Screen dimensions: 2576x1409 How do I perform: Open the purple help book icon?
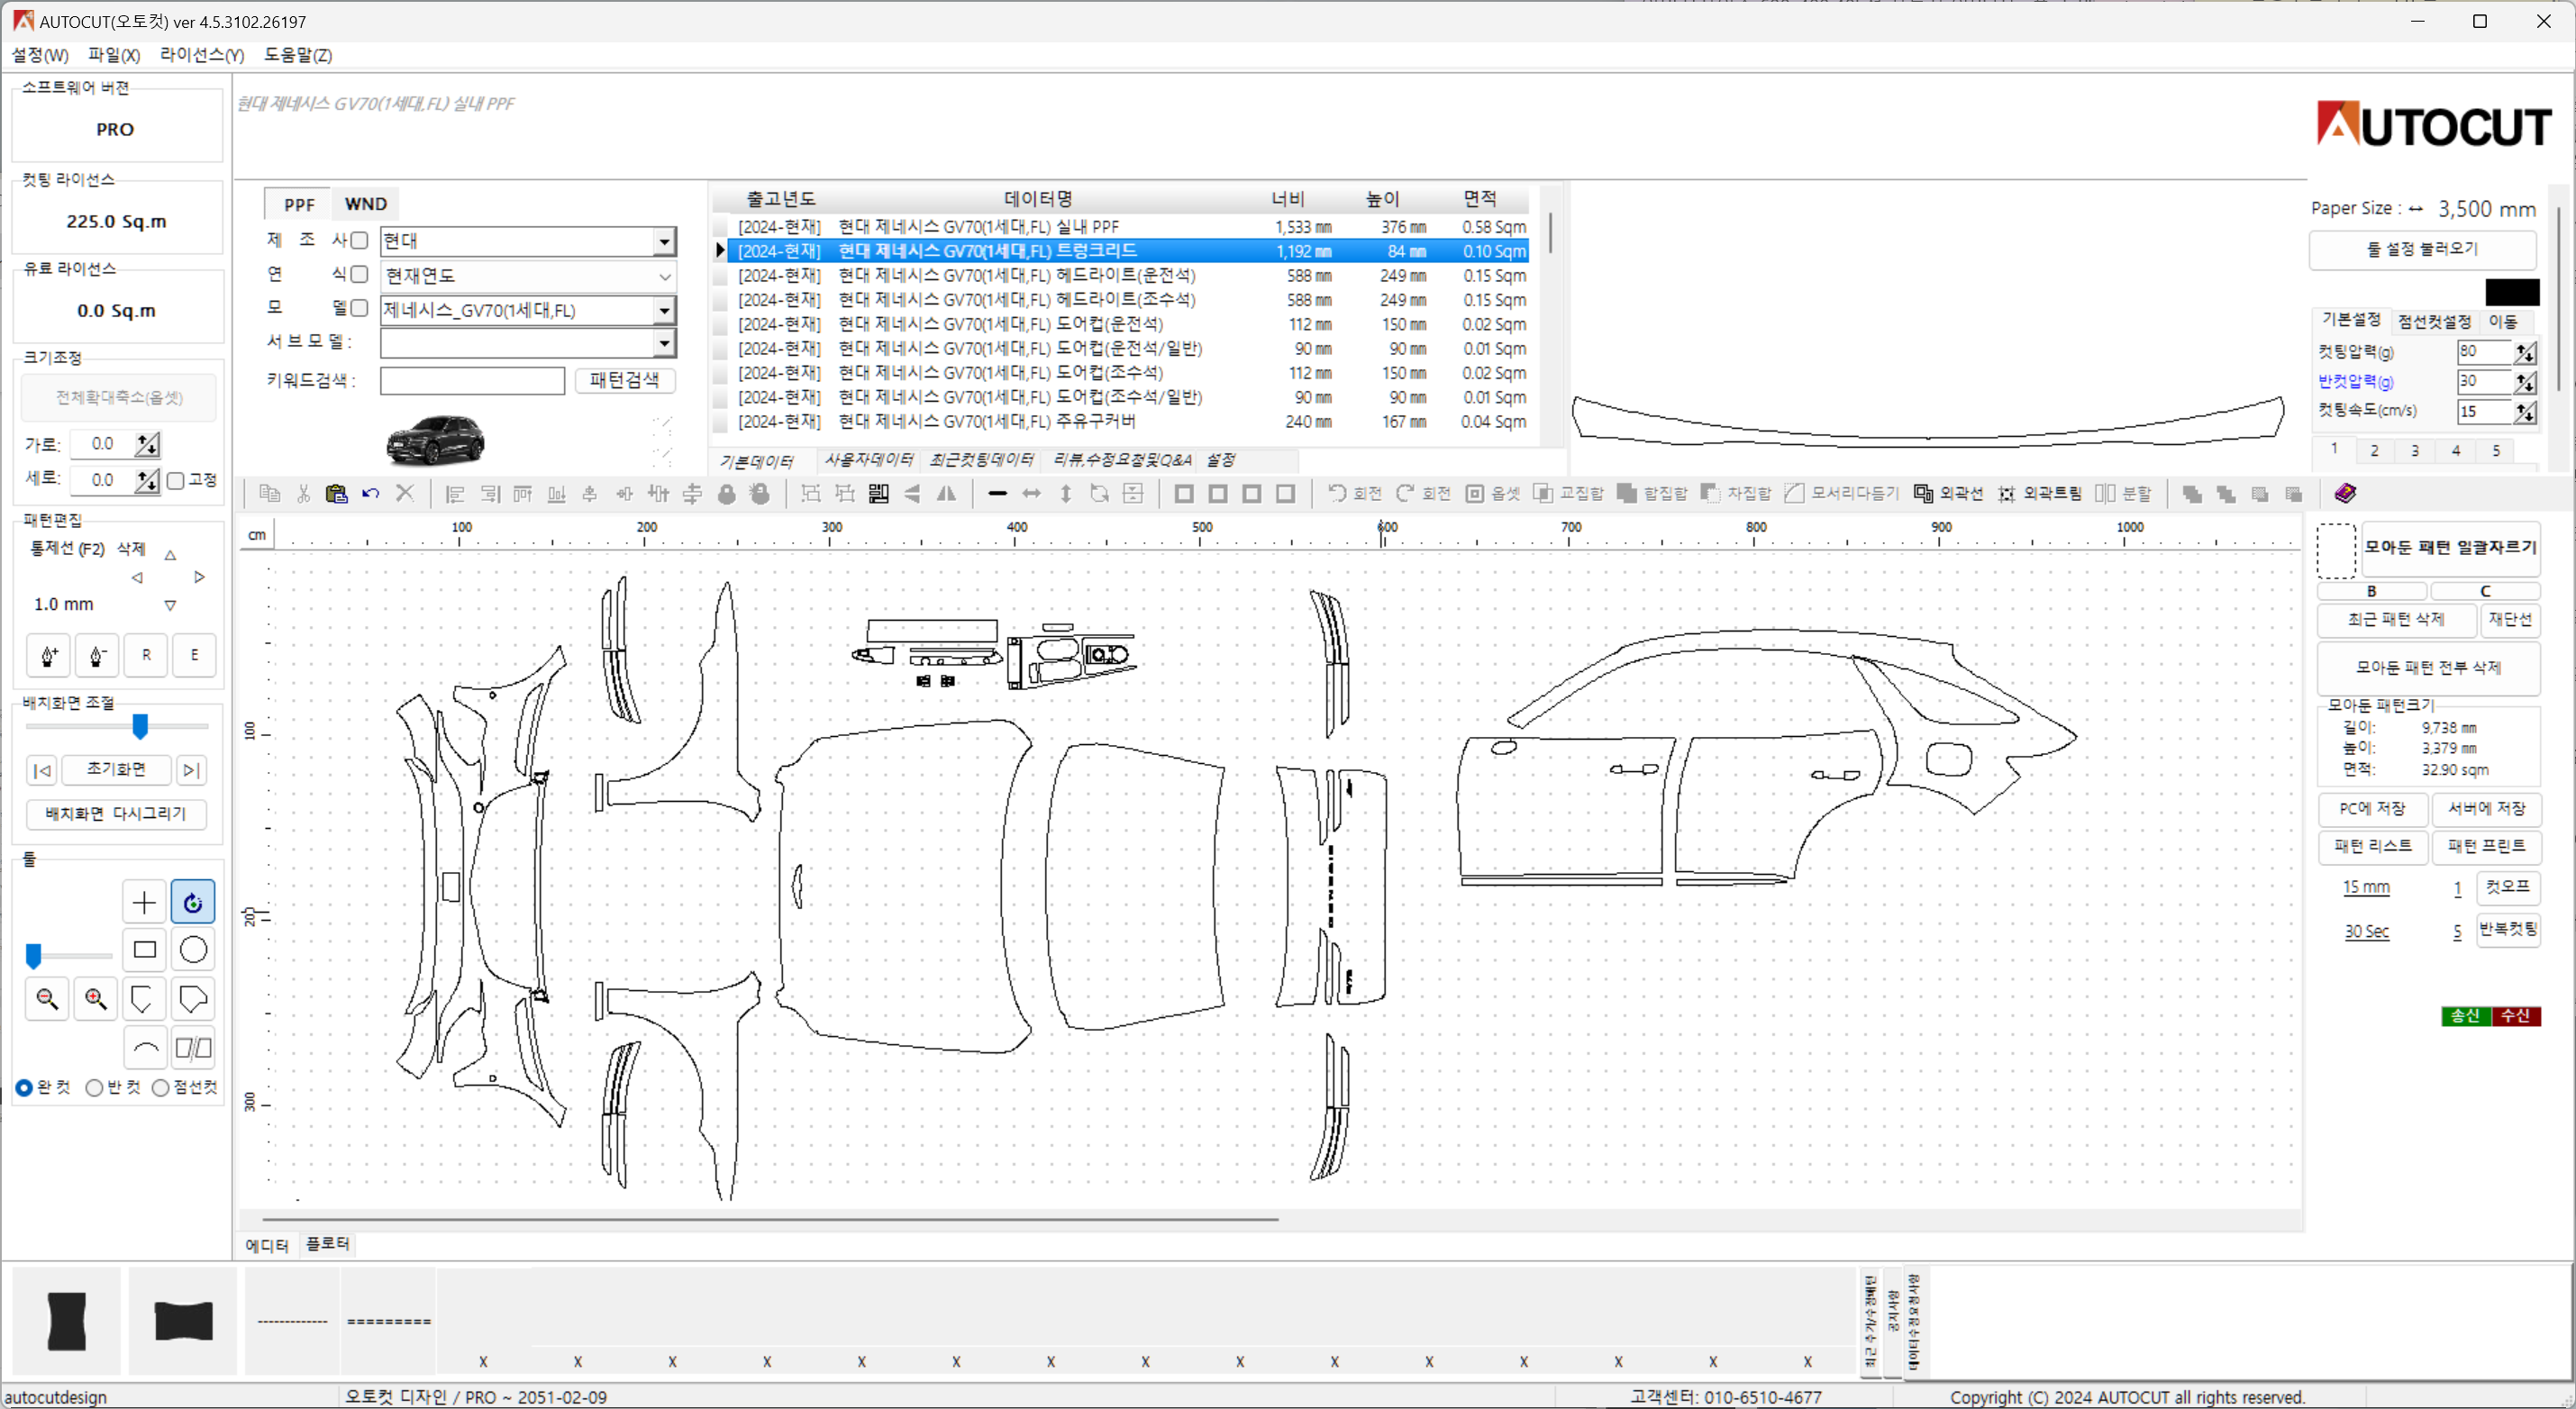tap(2345, 493)
